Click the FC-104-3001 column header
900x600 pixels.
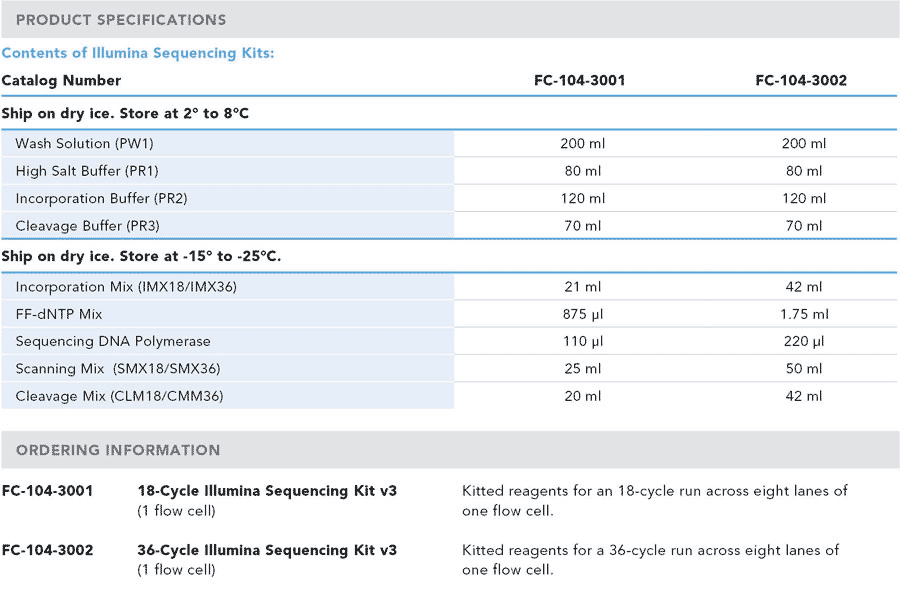580,80
